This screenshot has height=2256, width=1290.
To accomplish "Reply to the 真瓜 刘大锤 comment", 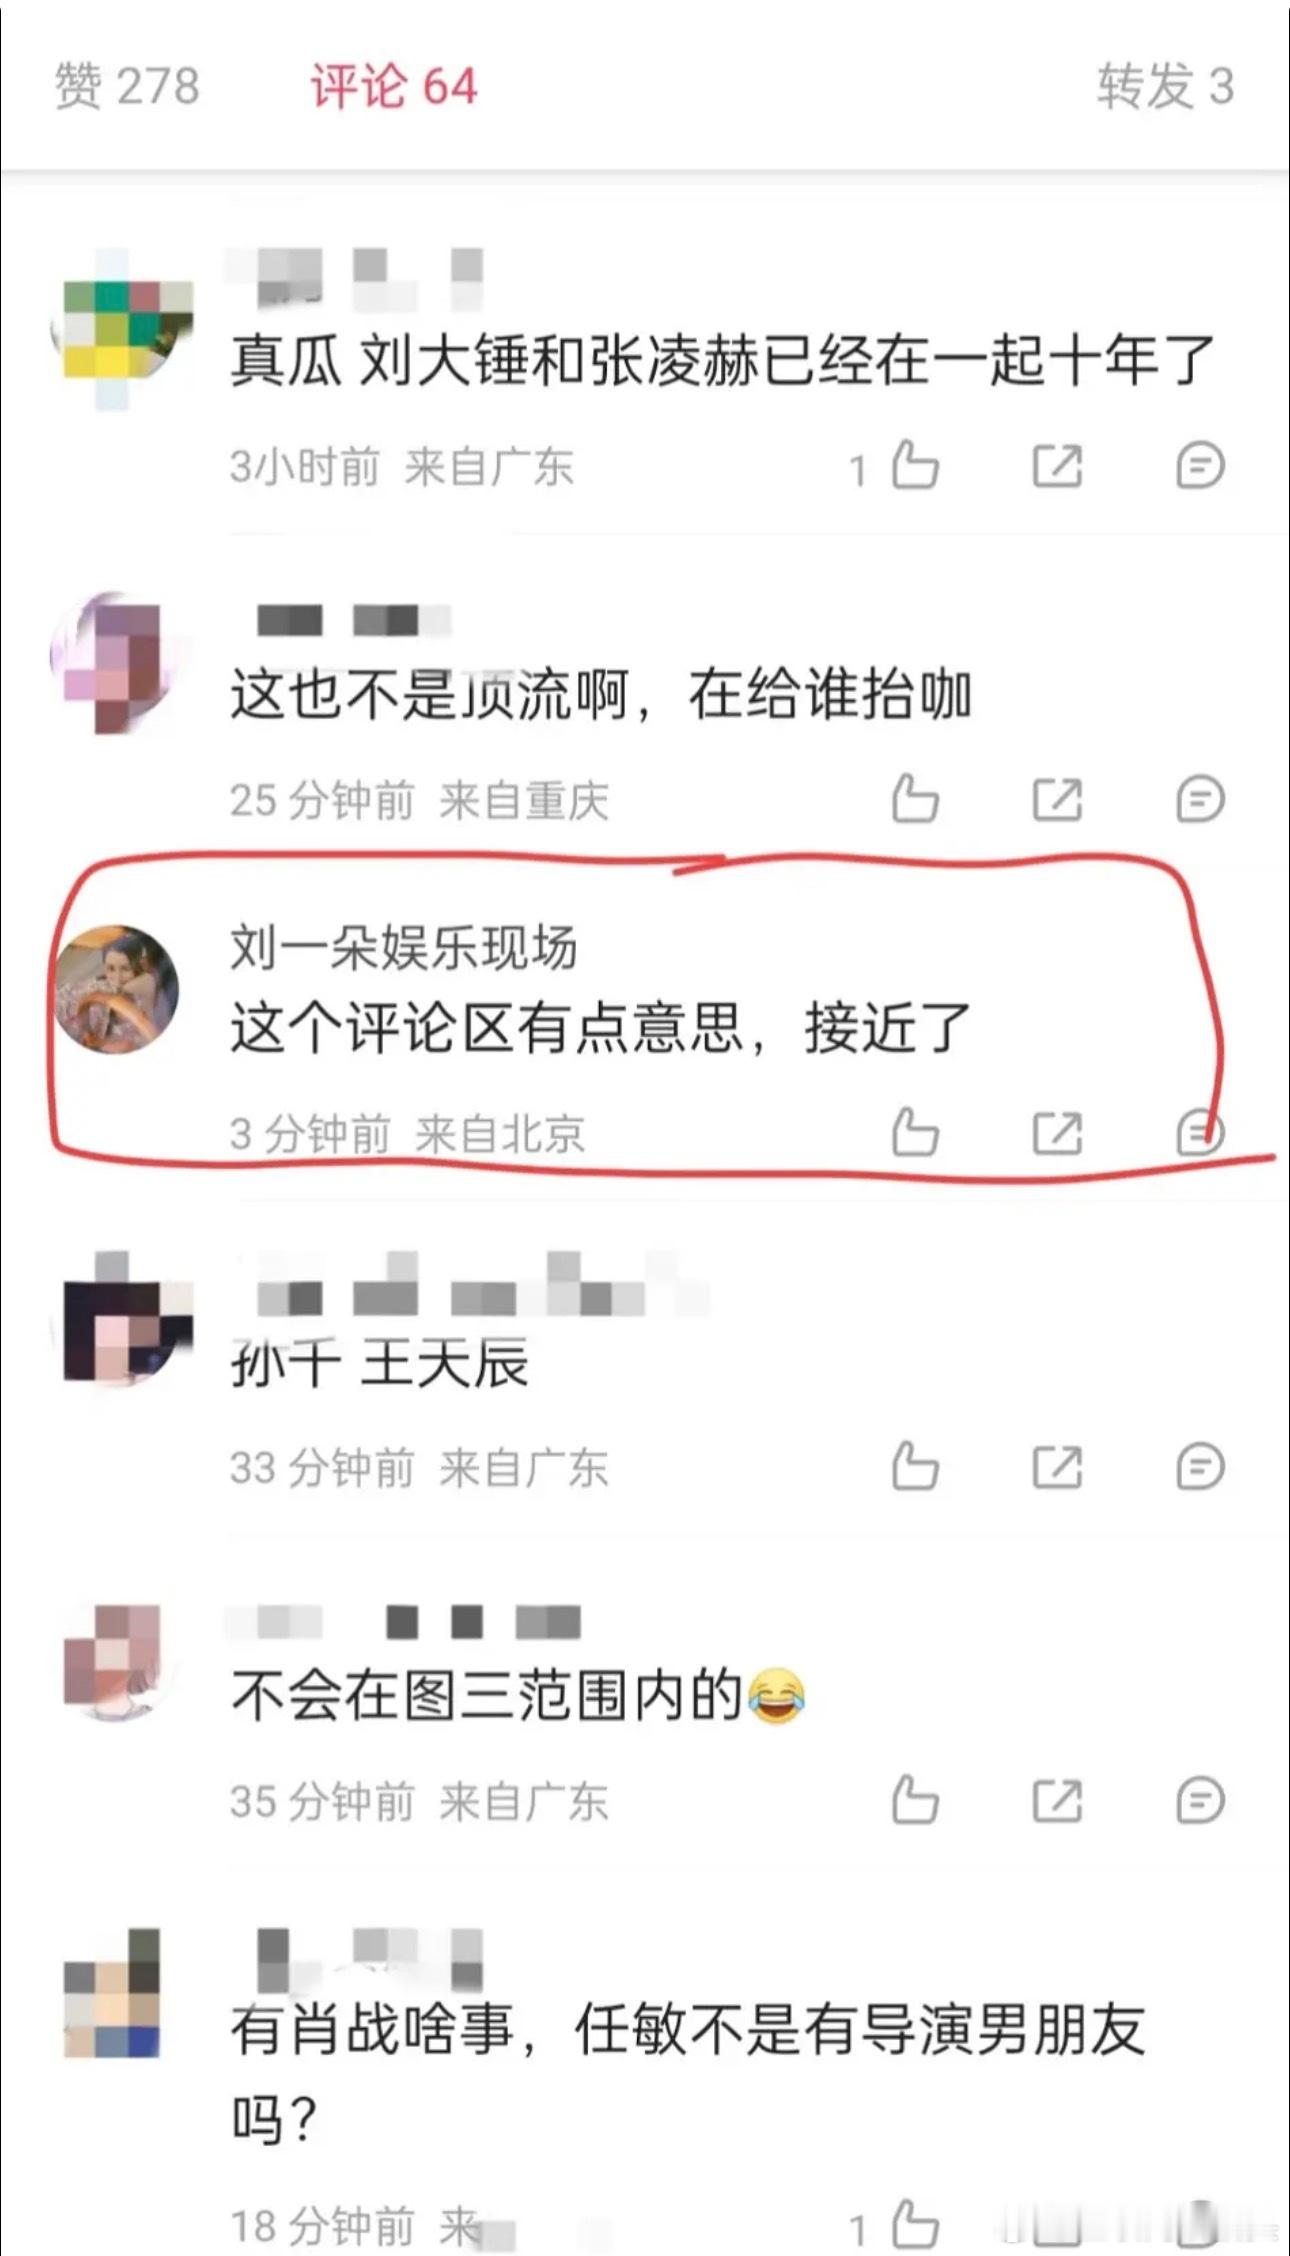I will click(x=1199, y=466).
